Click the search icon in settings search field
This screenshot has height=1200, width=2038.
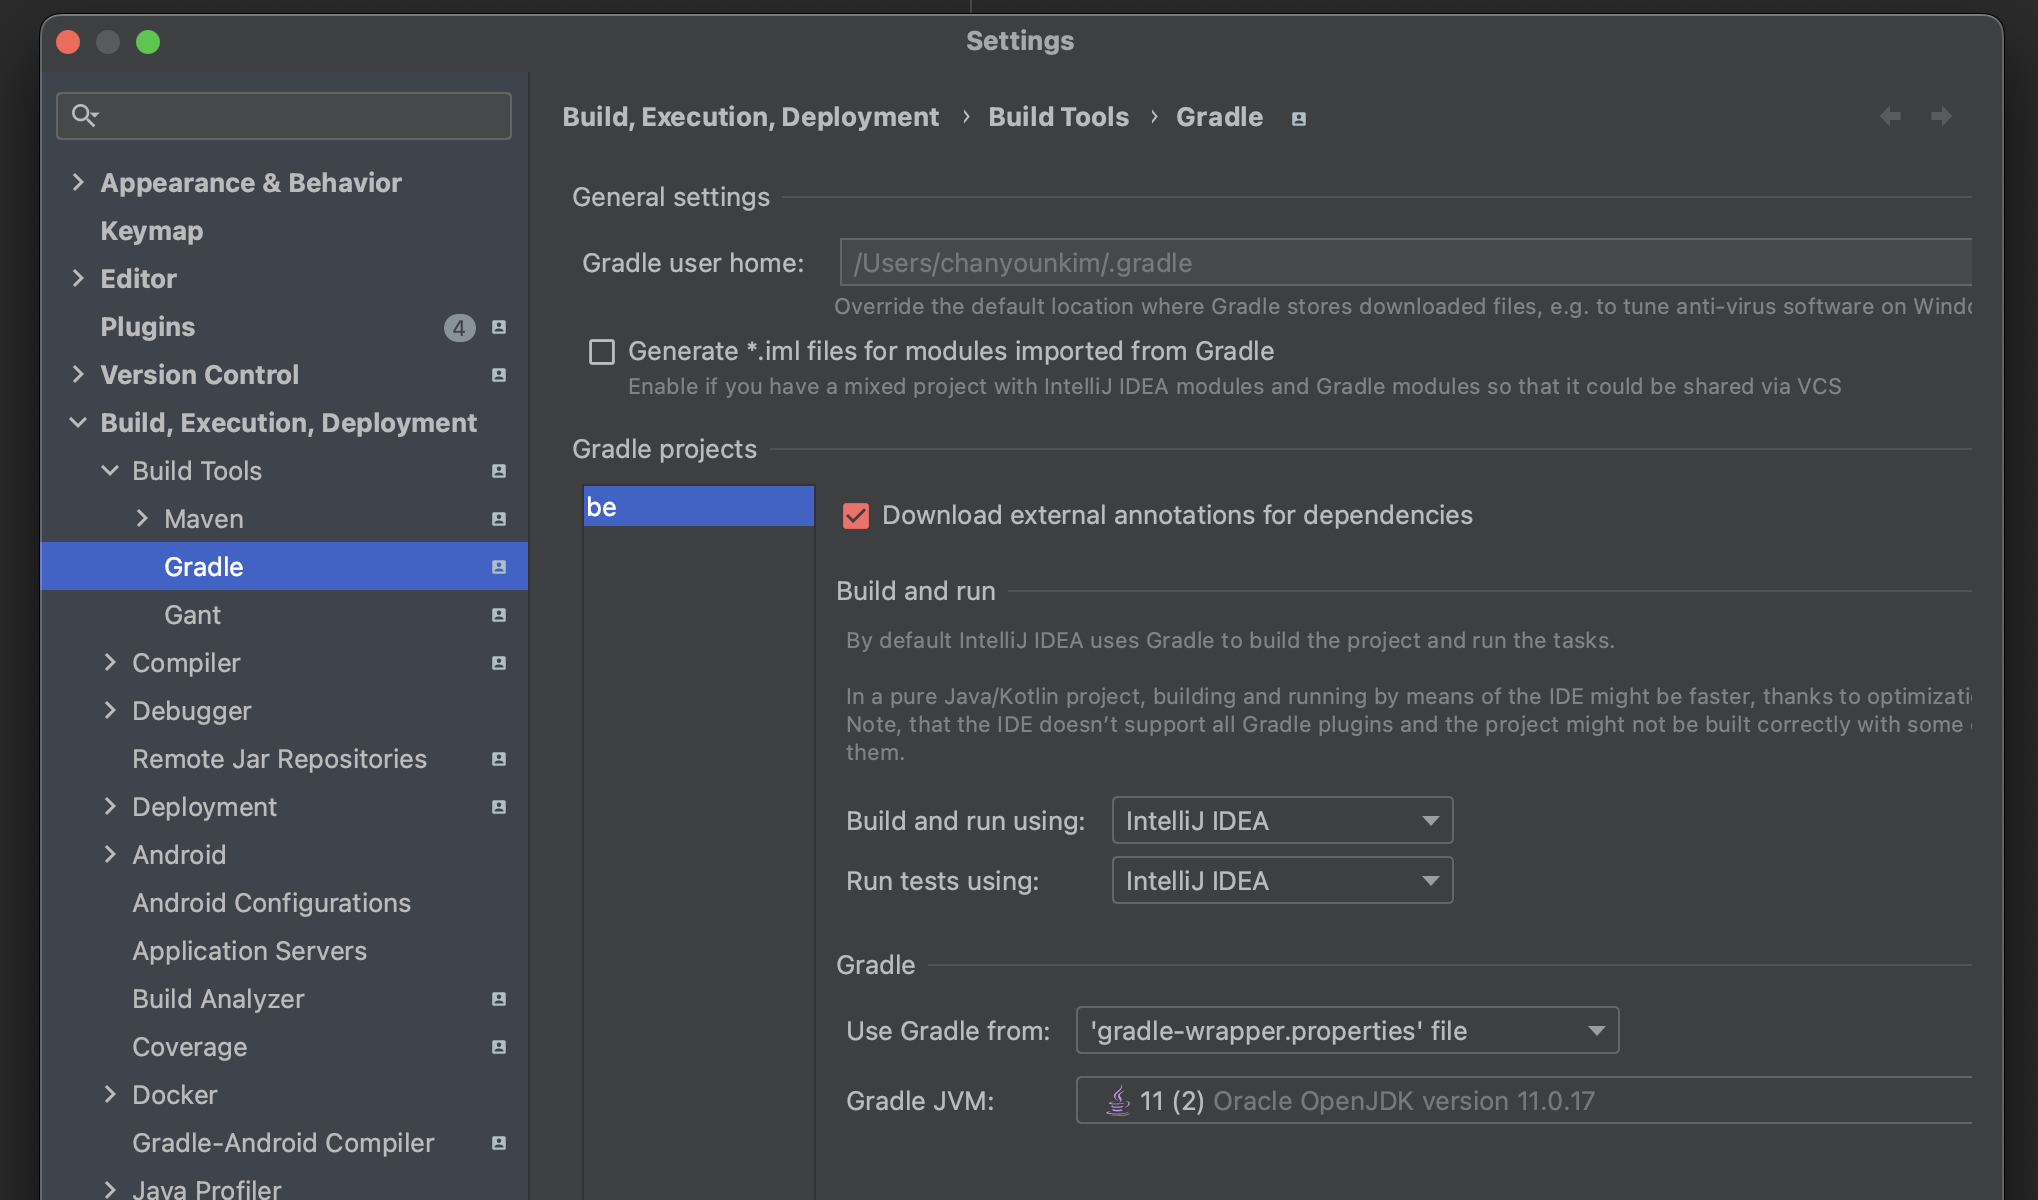(85, 116)
